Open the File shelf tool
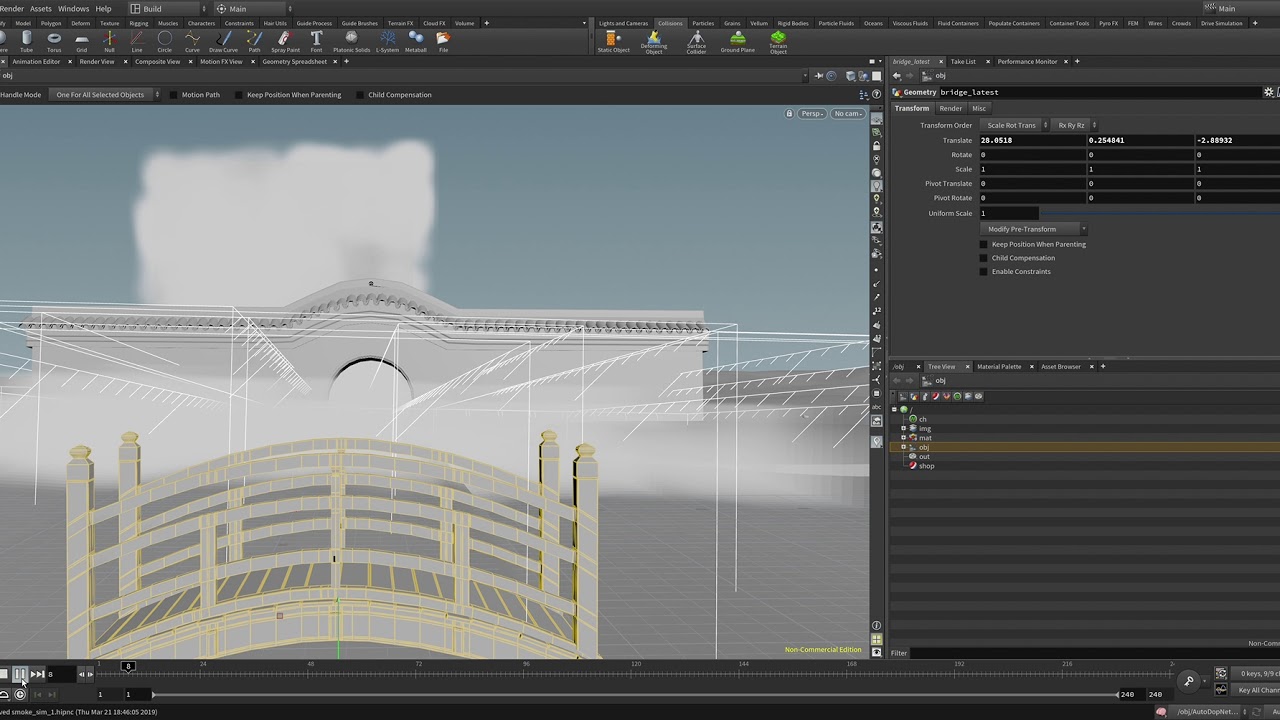The image size is (1280, 720). 443,41
